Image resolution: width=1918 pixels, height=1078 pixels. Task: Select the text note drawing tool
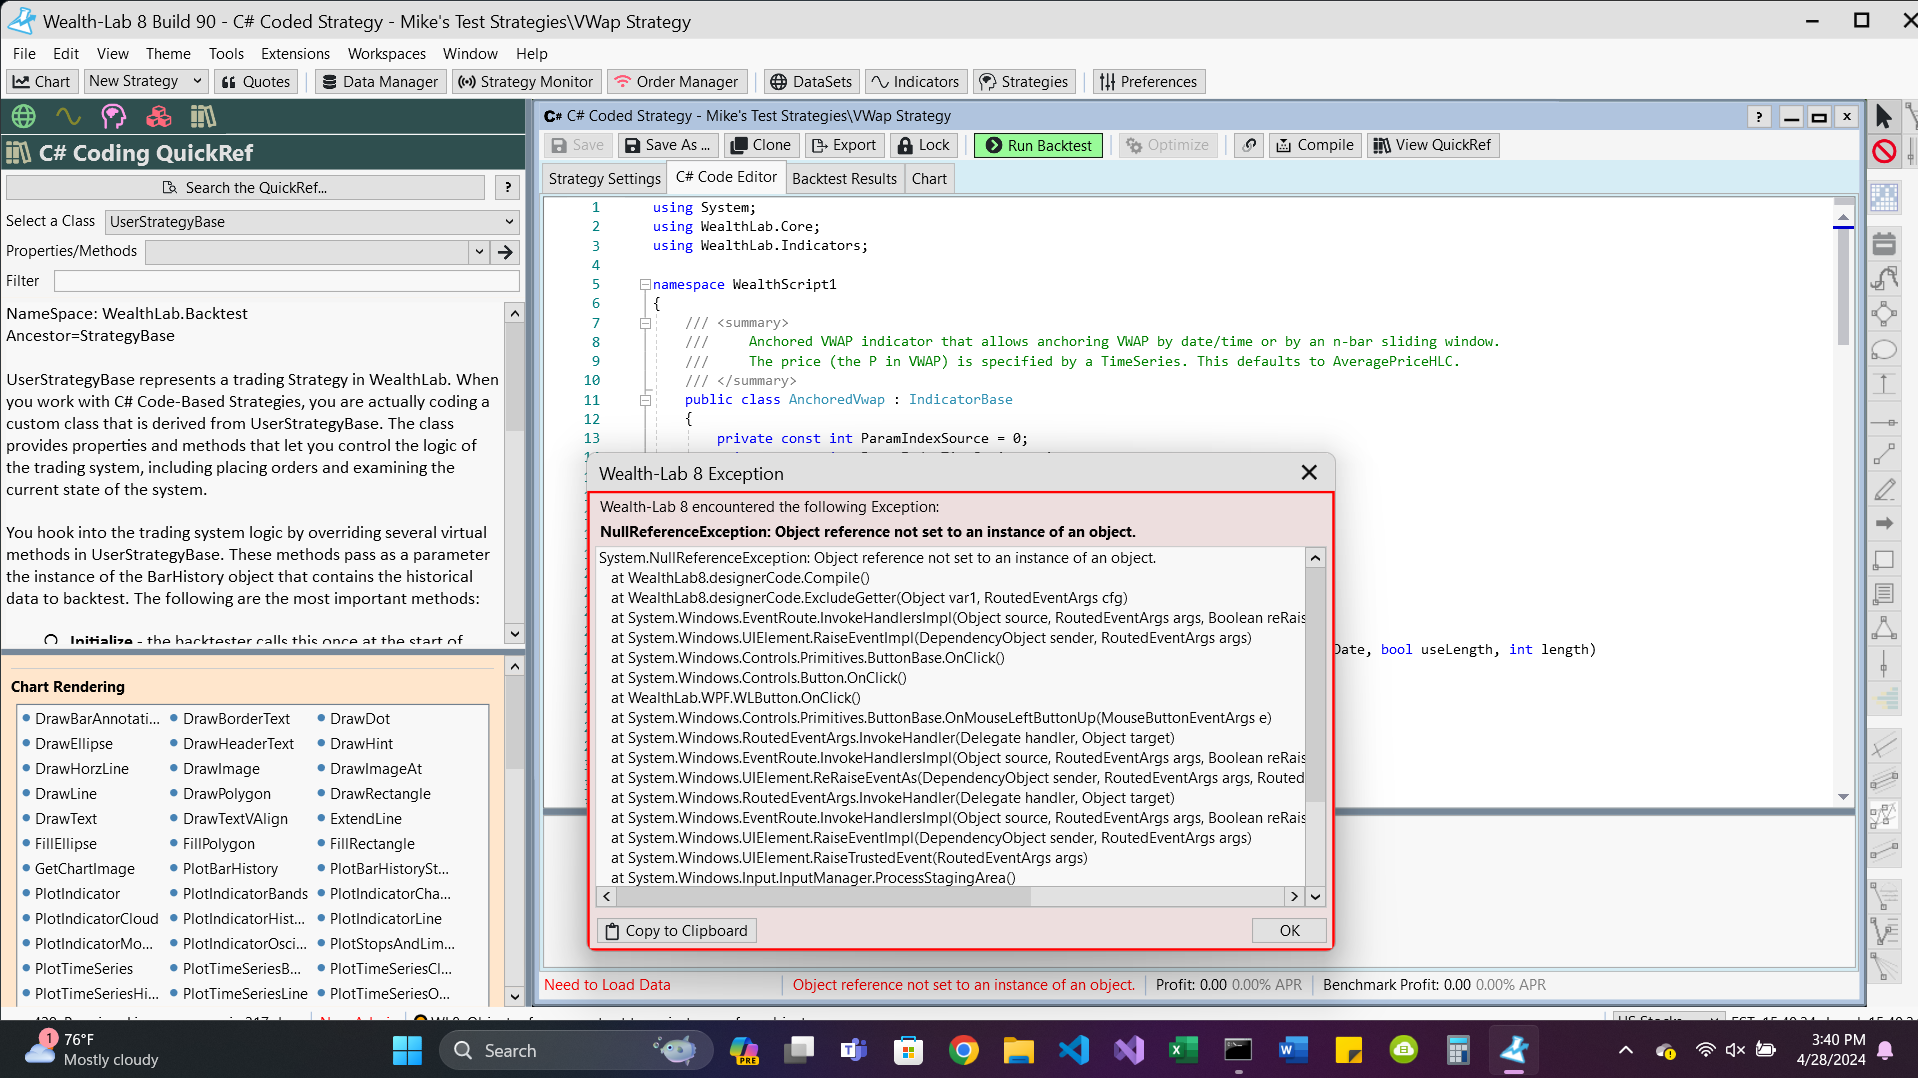pos(1884,594)
